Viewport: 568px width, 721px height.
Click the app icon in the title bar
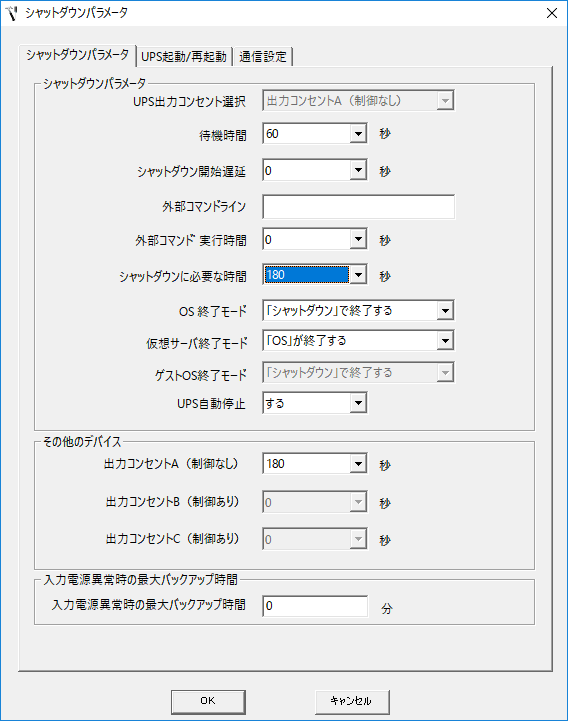pyautogui.click(x=11, y=13)
